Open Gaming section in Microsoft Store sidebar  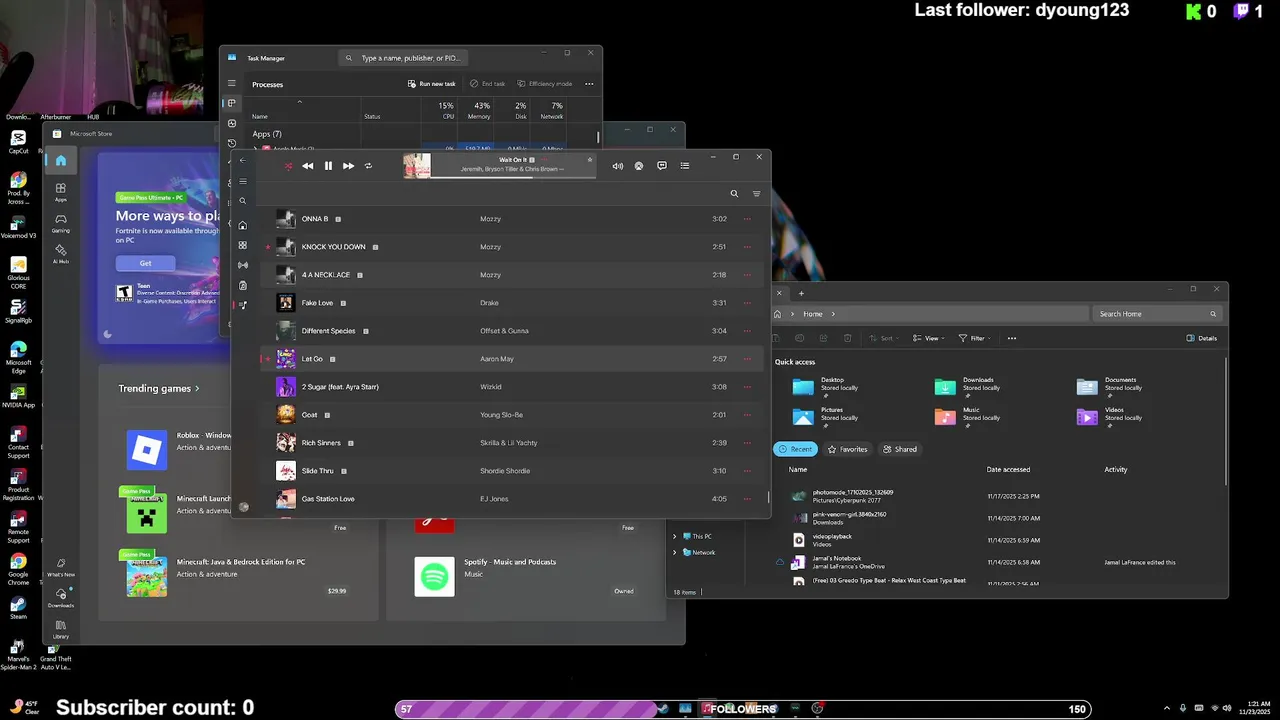coord(61,223)
